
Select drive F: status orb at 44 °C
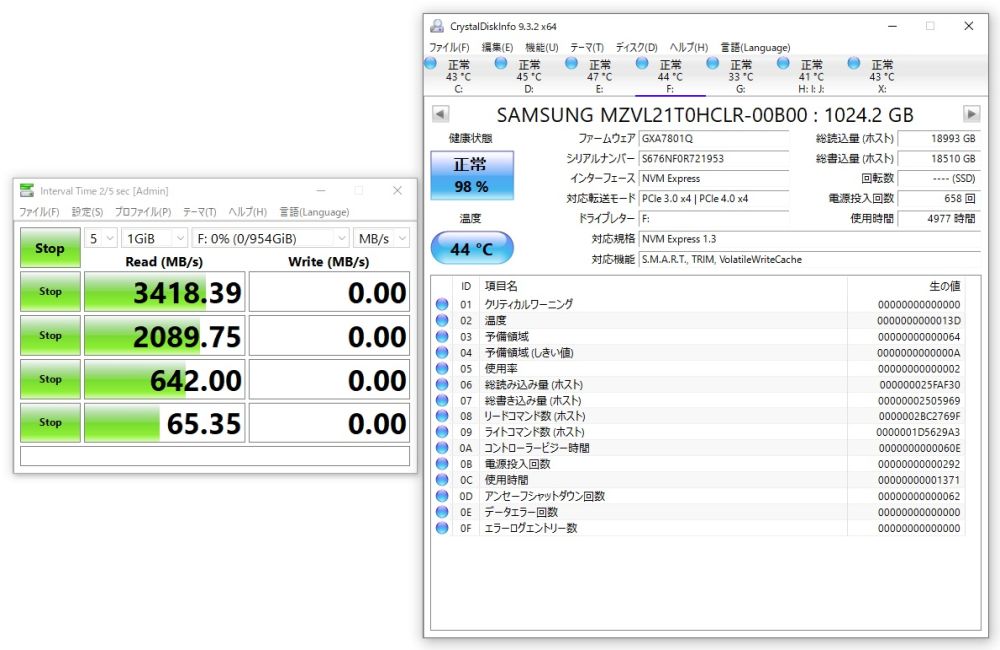(x=642, y=63)
